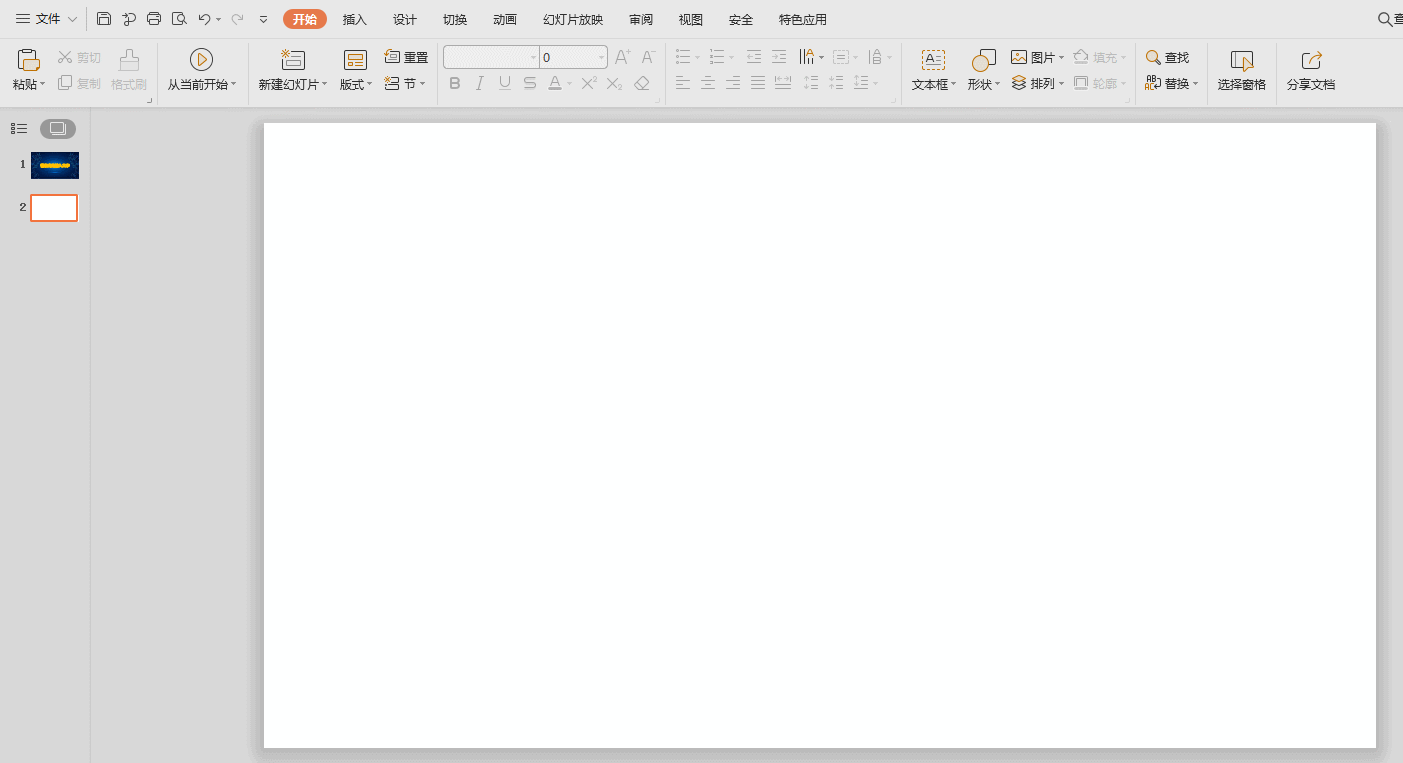Click the Redo arrow icon
1403x763 pixels.
point(237,19)
